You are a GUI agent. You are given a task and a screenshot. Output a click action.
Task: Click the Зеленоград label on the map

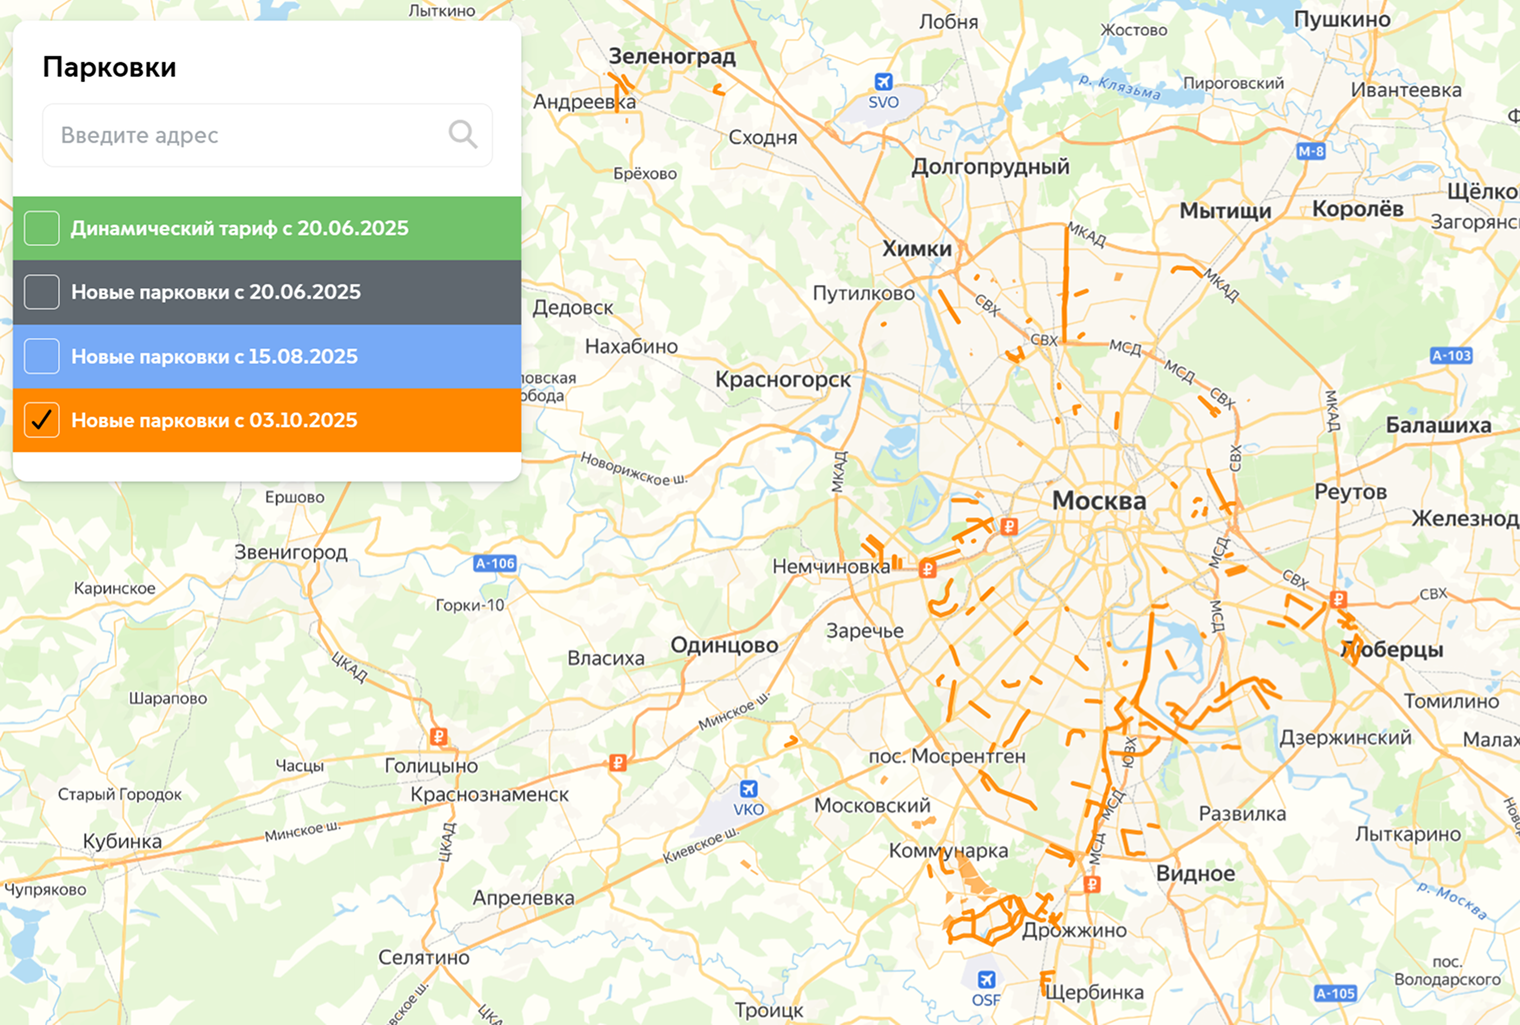point(672,57)
